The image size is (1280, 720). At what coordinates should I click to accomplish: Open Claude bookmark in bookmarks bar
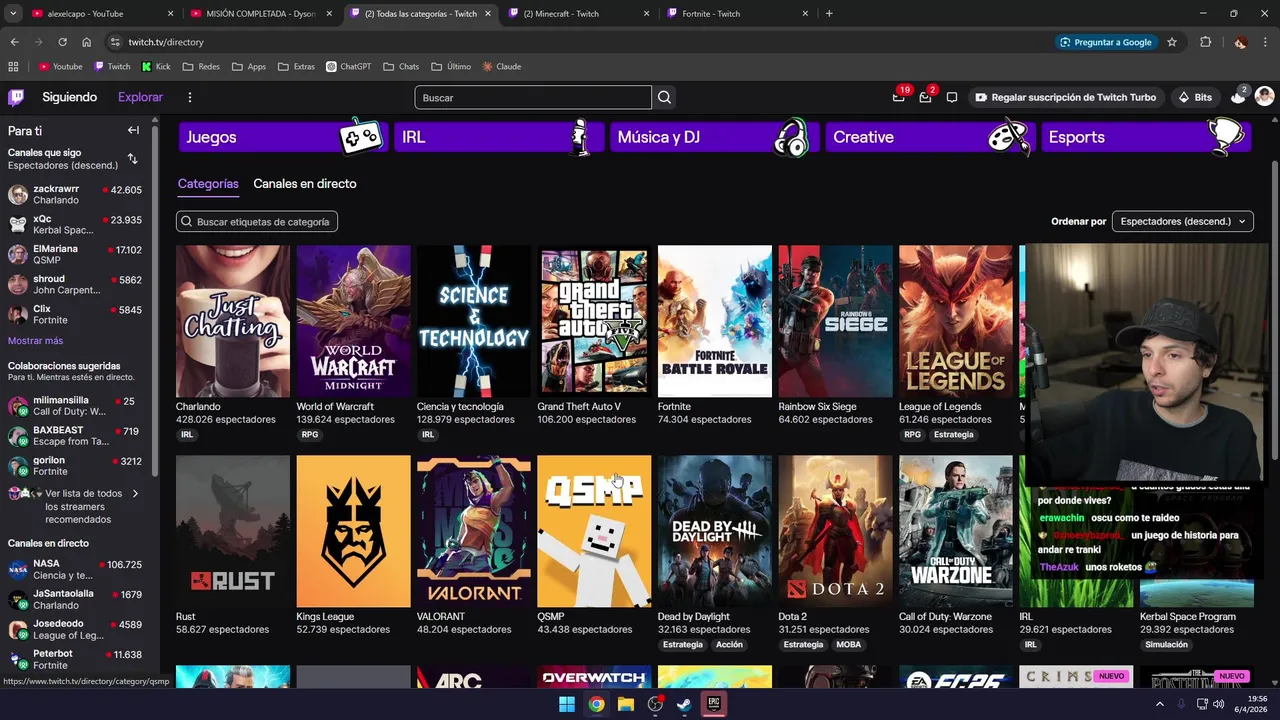coord(502,67)
